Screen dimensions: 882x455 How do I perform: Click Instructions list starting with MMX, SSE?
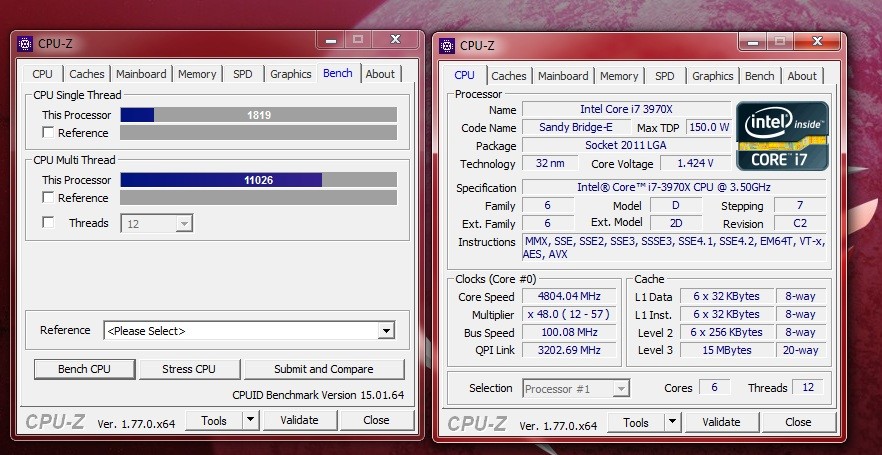point(674,247)
